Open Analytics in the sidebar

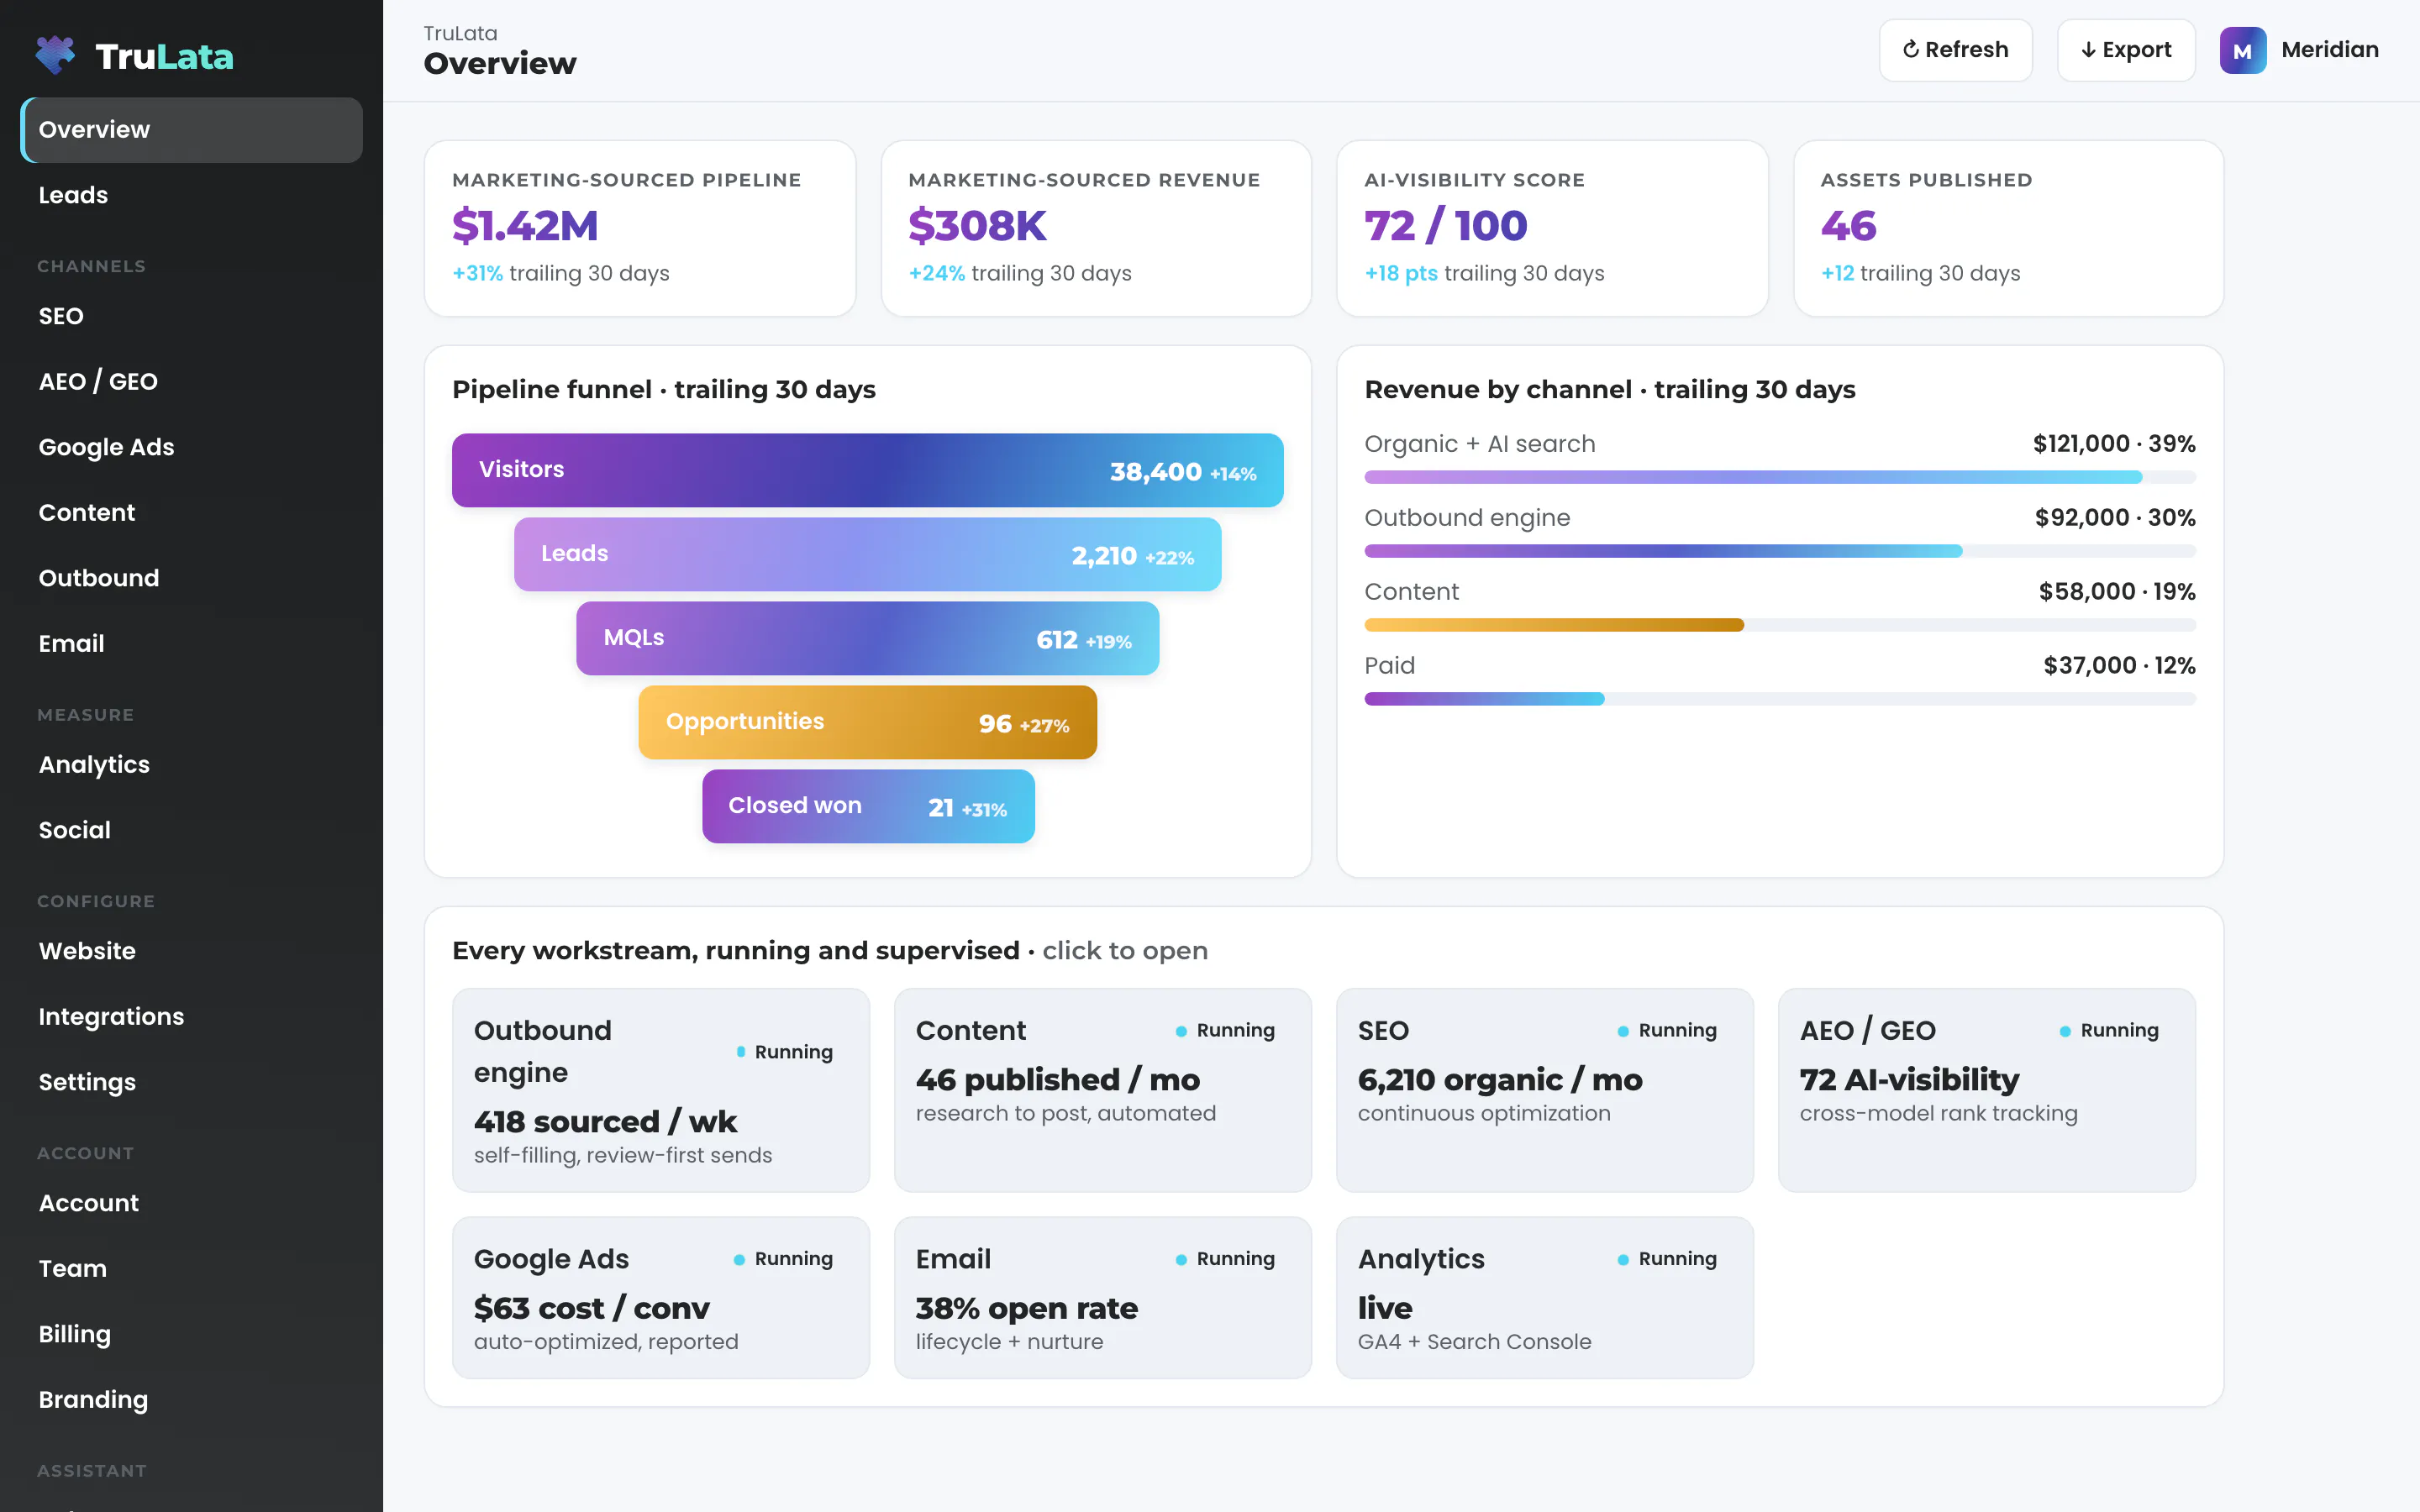coord(191,765)
